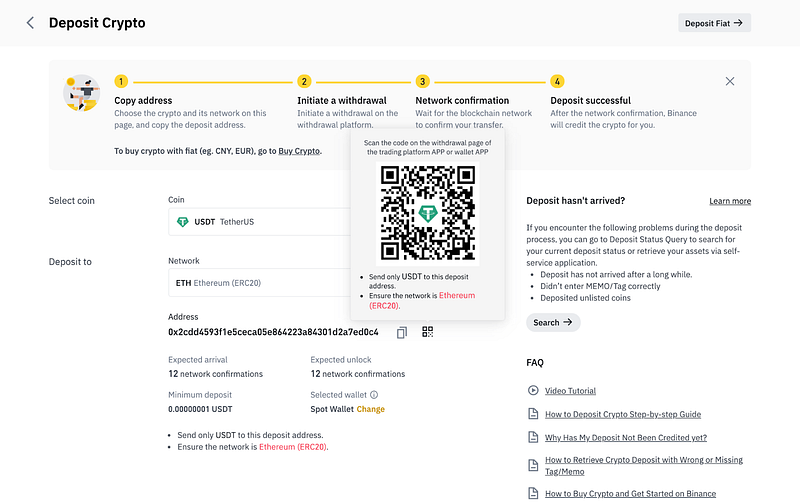The height and width of the screenshot is (504, 800).
Task: Click document icon beside Get Started on Binance
Action: (533, 493)
